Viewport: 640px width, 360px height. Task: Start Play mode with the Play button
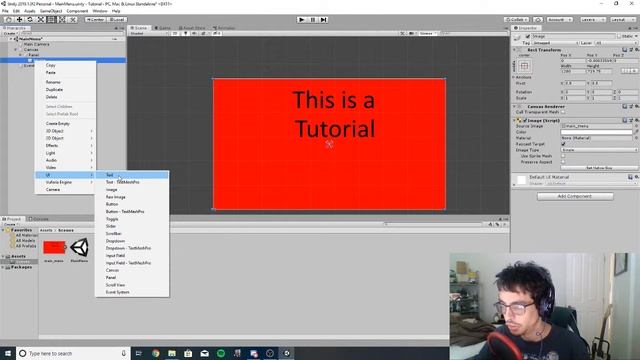tap(302, 20)
